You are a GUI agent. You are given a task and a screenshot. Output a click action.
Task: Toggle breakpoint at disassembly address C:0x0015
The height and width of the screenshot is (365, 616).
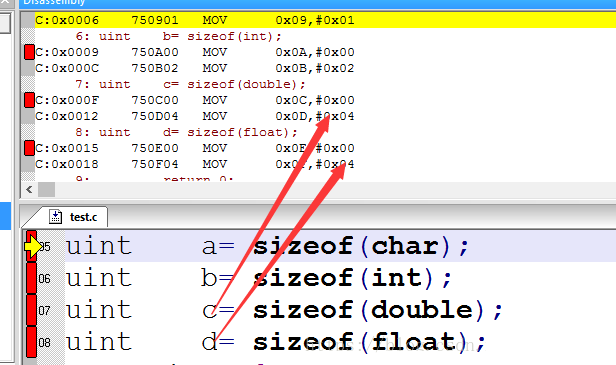pyautogui.click(x=29, y=148)
